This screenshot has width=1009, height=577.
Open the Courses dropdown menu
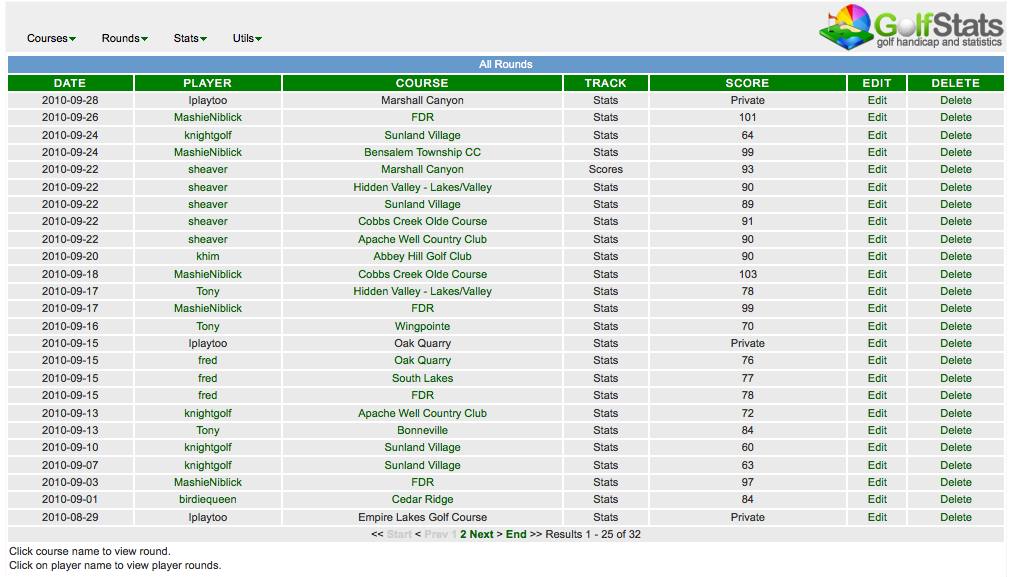click(x=51, y=39)
